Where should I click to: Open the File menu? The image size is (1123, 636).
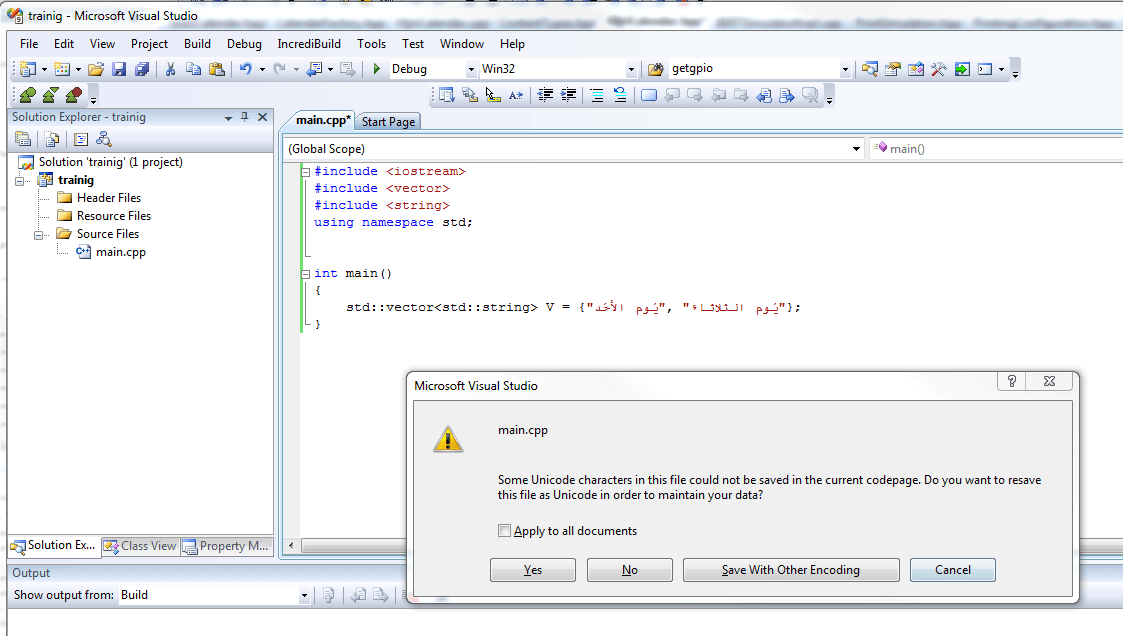pos(29,44)
